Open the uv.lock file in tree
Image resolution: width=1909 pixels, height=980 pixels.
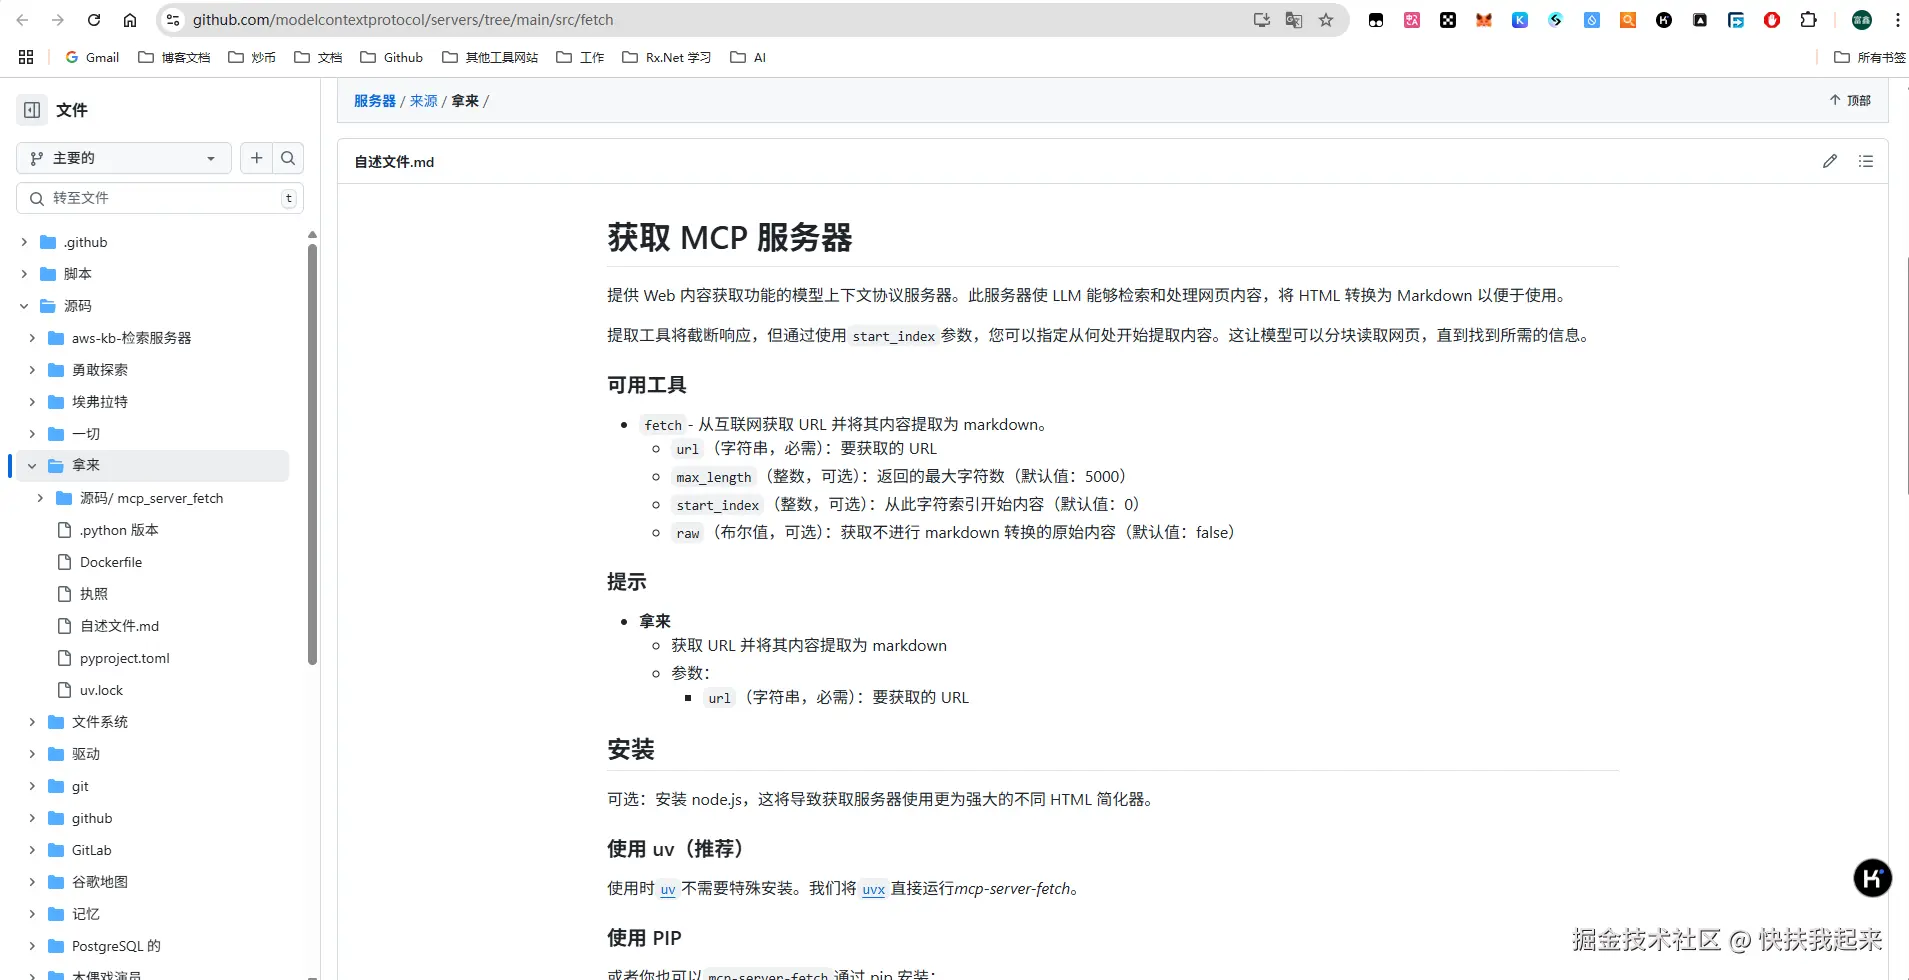click(102, 690)
